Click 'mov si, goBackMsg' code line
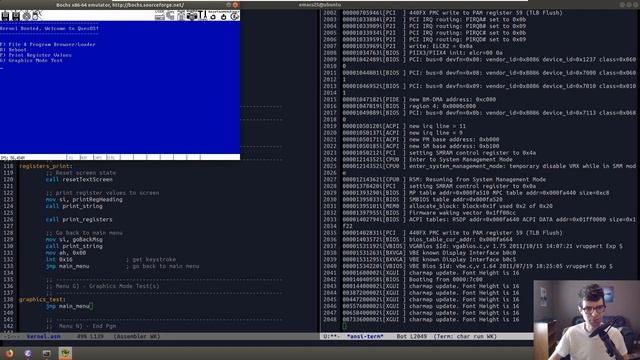Viewport: 640px width, 360px height. tap(74, 240)
